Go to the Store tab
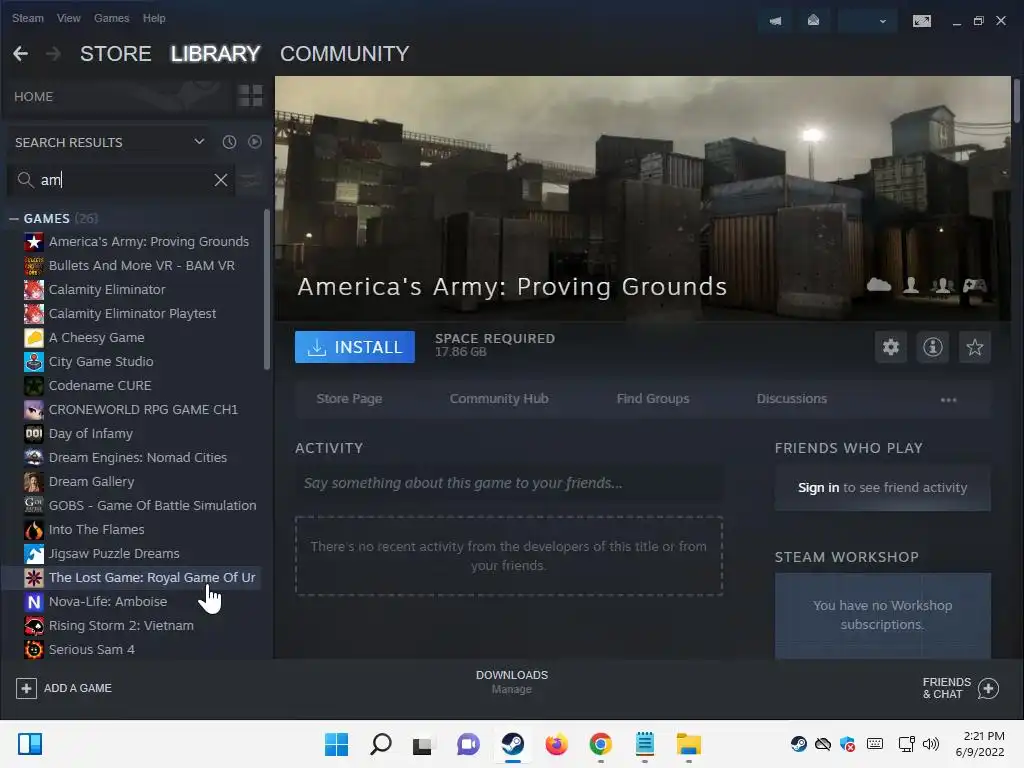 tap(116, 54)
